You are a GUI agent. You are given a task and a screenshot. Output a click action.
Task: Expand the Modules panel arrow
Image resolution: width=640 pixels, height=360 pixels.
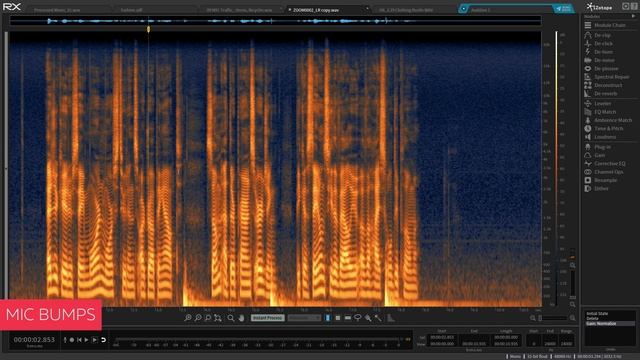click(x=633, y=16)
